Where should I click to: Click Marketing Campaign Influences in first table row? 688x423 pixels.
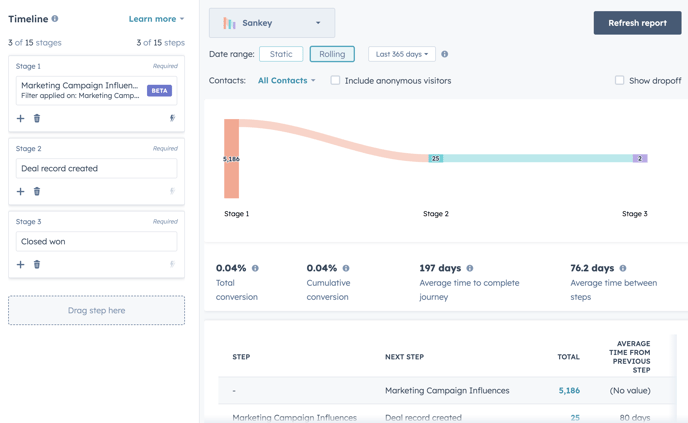pyautogui.click(x=447, y=391)
